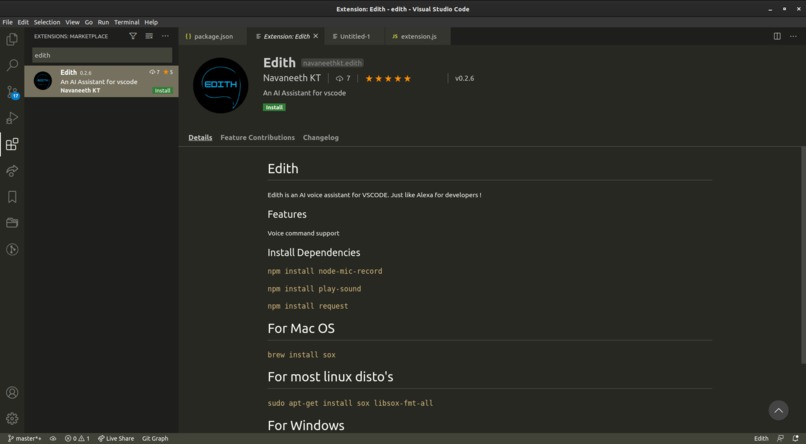Click the scroll to top arrow button

[778, 410]
